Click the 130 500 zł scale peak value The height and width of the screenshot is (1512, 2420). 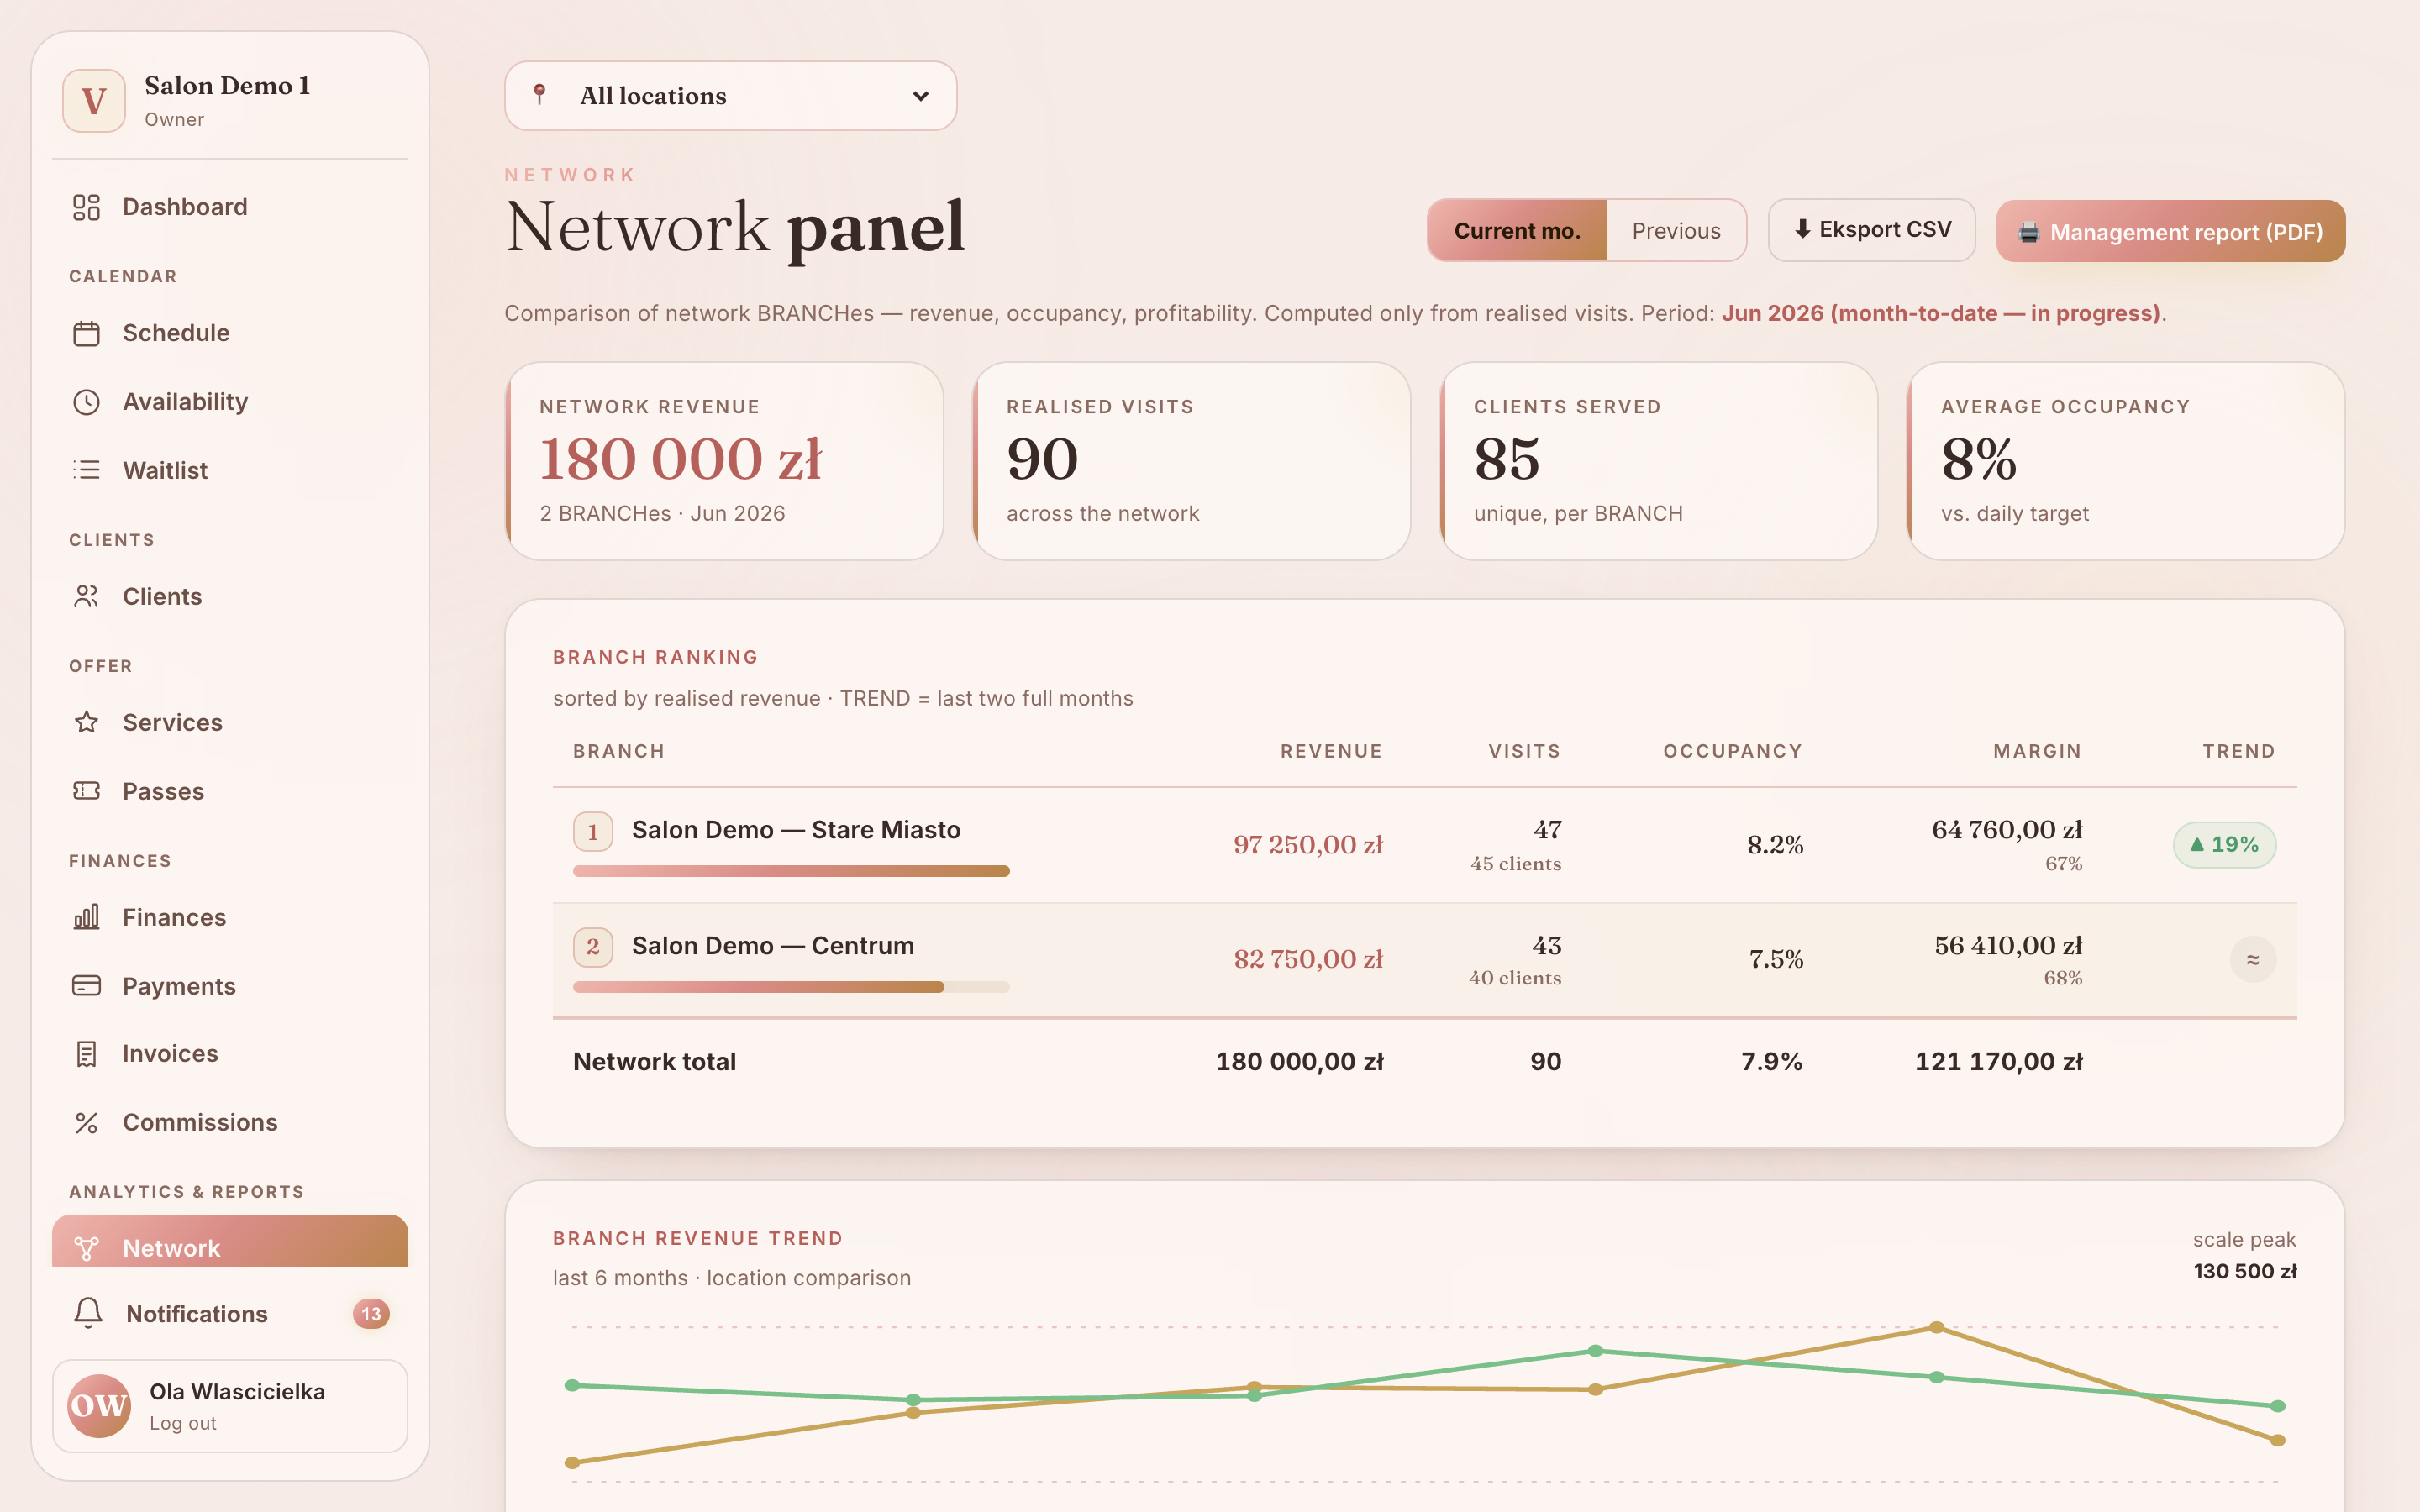point(2245,1271)
